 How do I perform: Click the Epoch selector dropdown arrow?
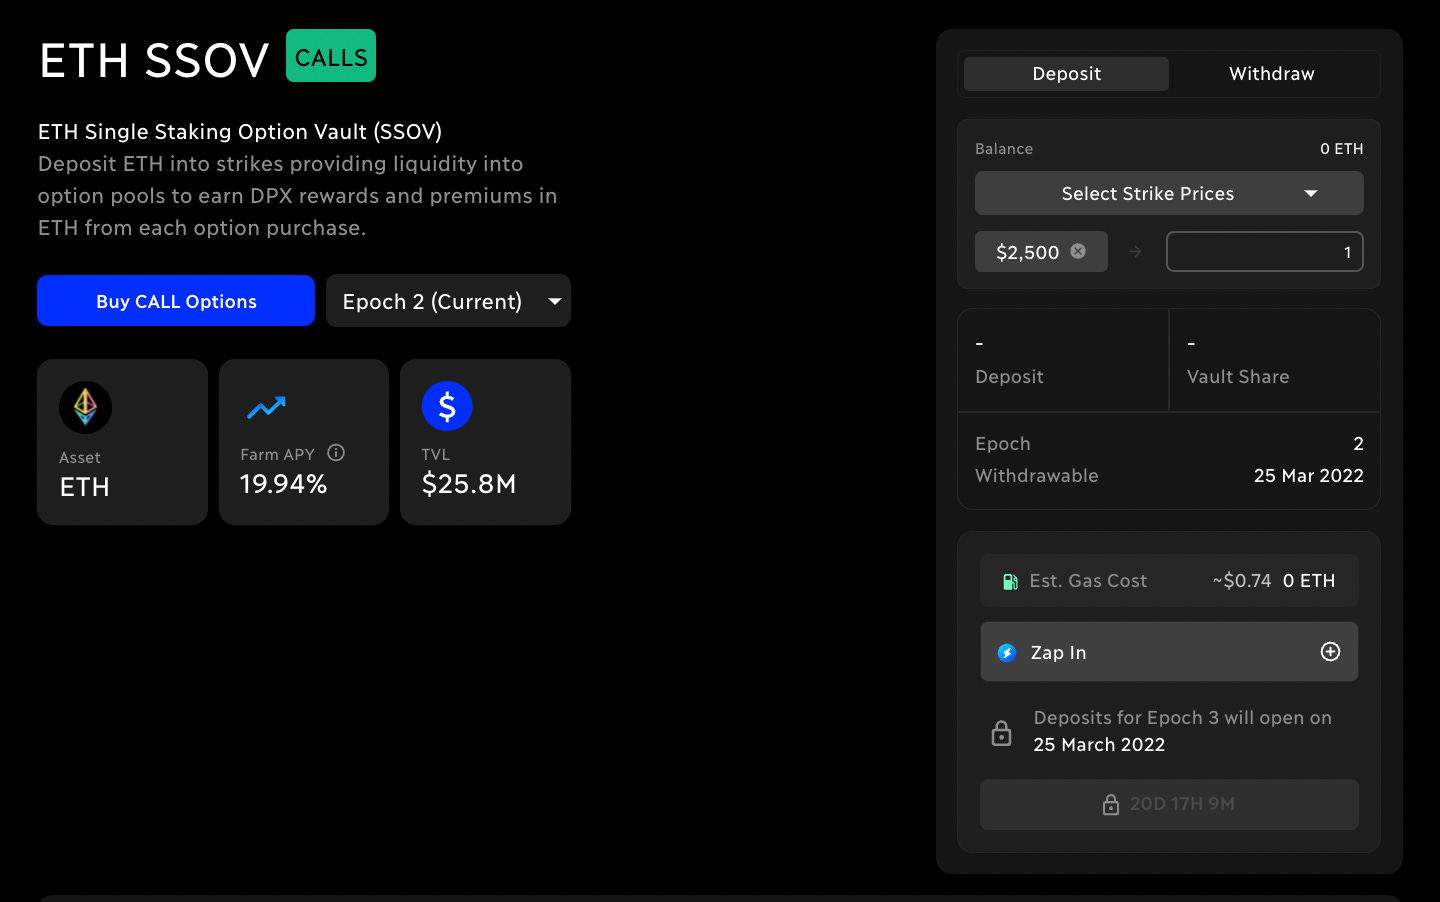(x=555, y=301)
